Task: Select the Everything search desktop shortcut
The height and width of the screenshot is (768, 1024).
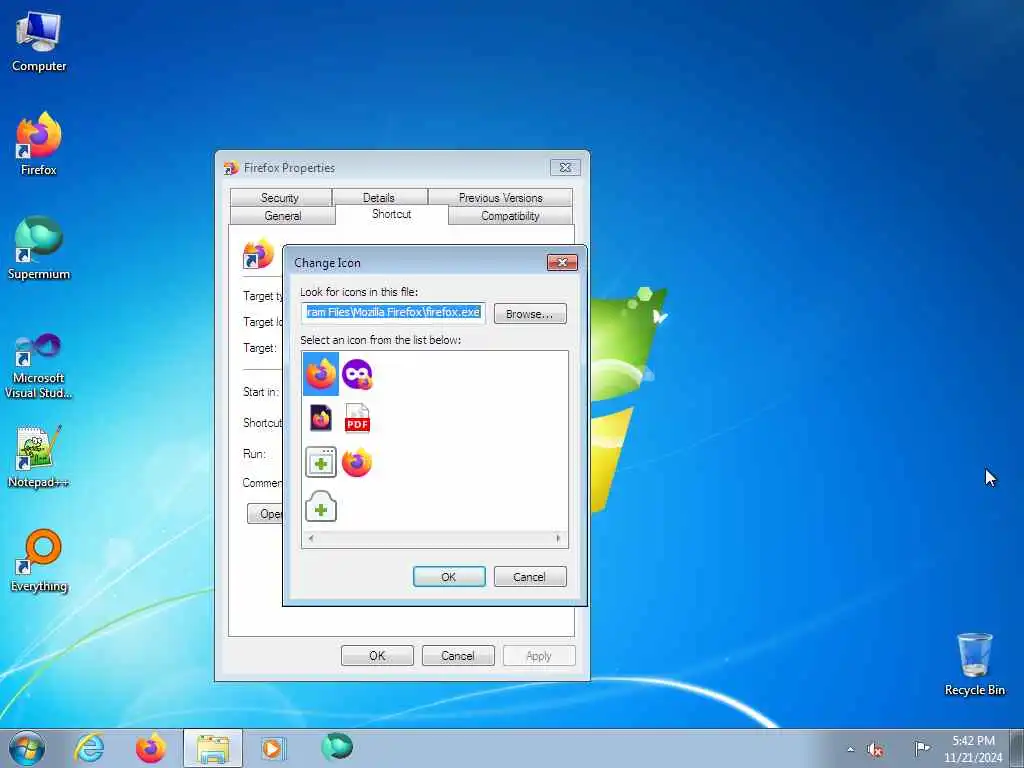Action: coord(39,560)
